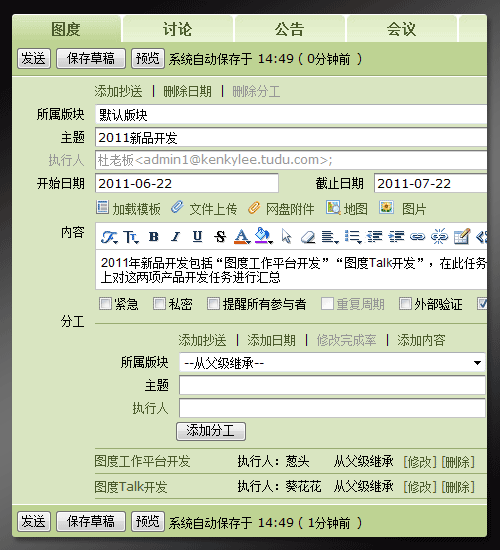Viewport: 500px width, 550px height.
Task: Click 修改 for 图度工作平台开发 row
Action: 420,462
